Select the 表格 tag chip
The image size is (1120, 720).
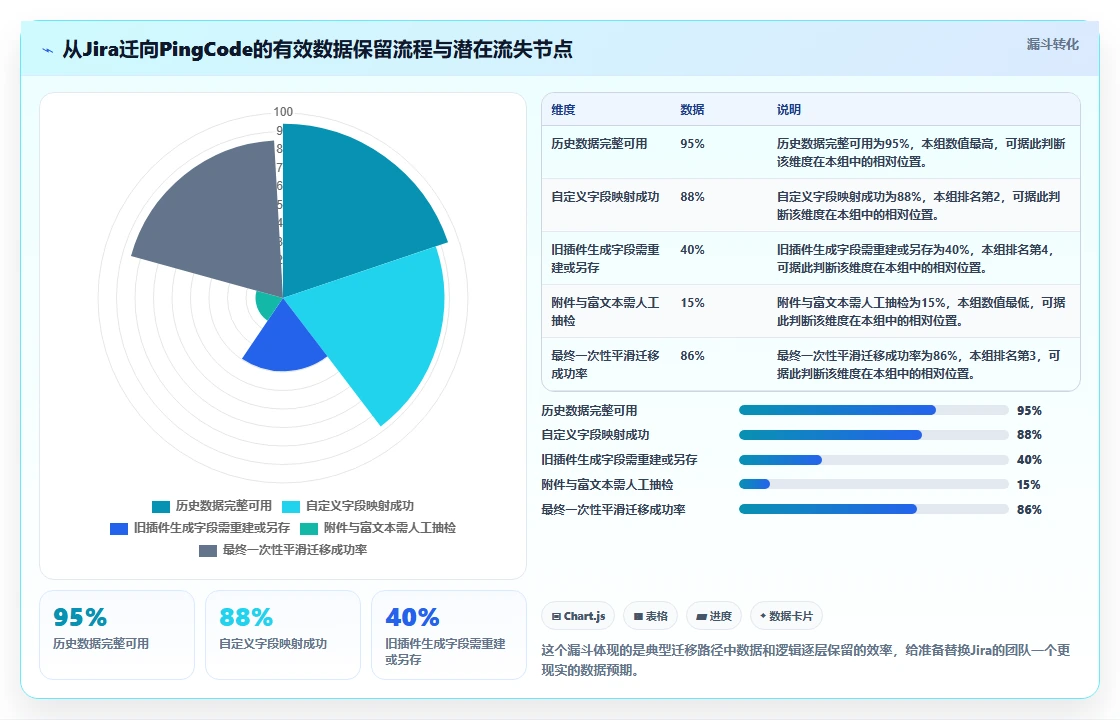click(x=650, y=616)
